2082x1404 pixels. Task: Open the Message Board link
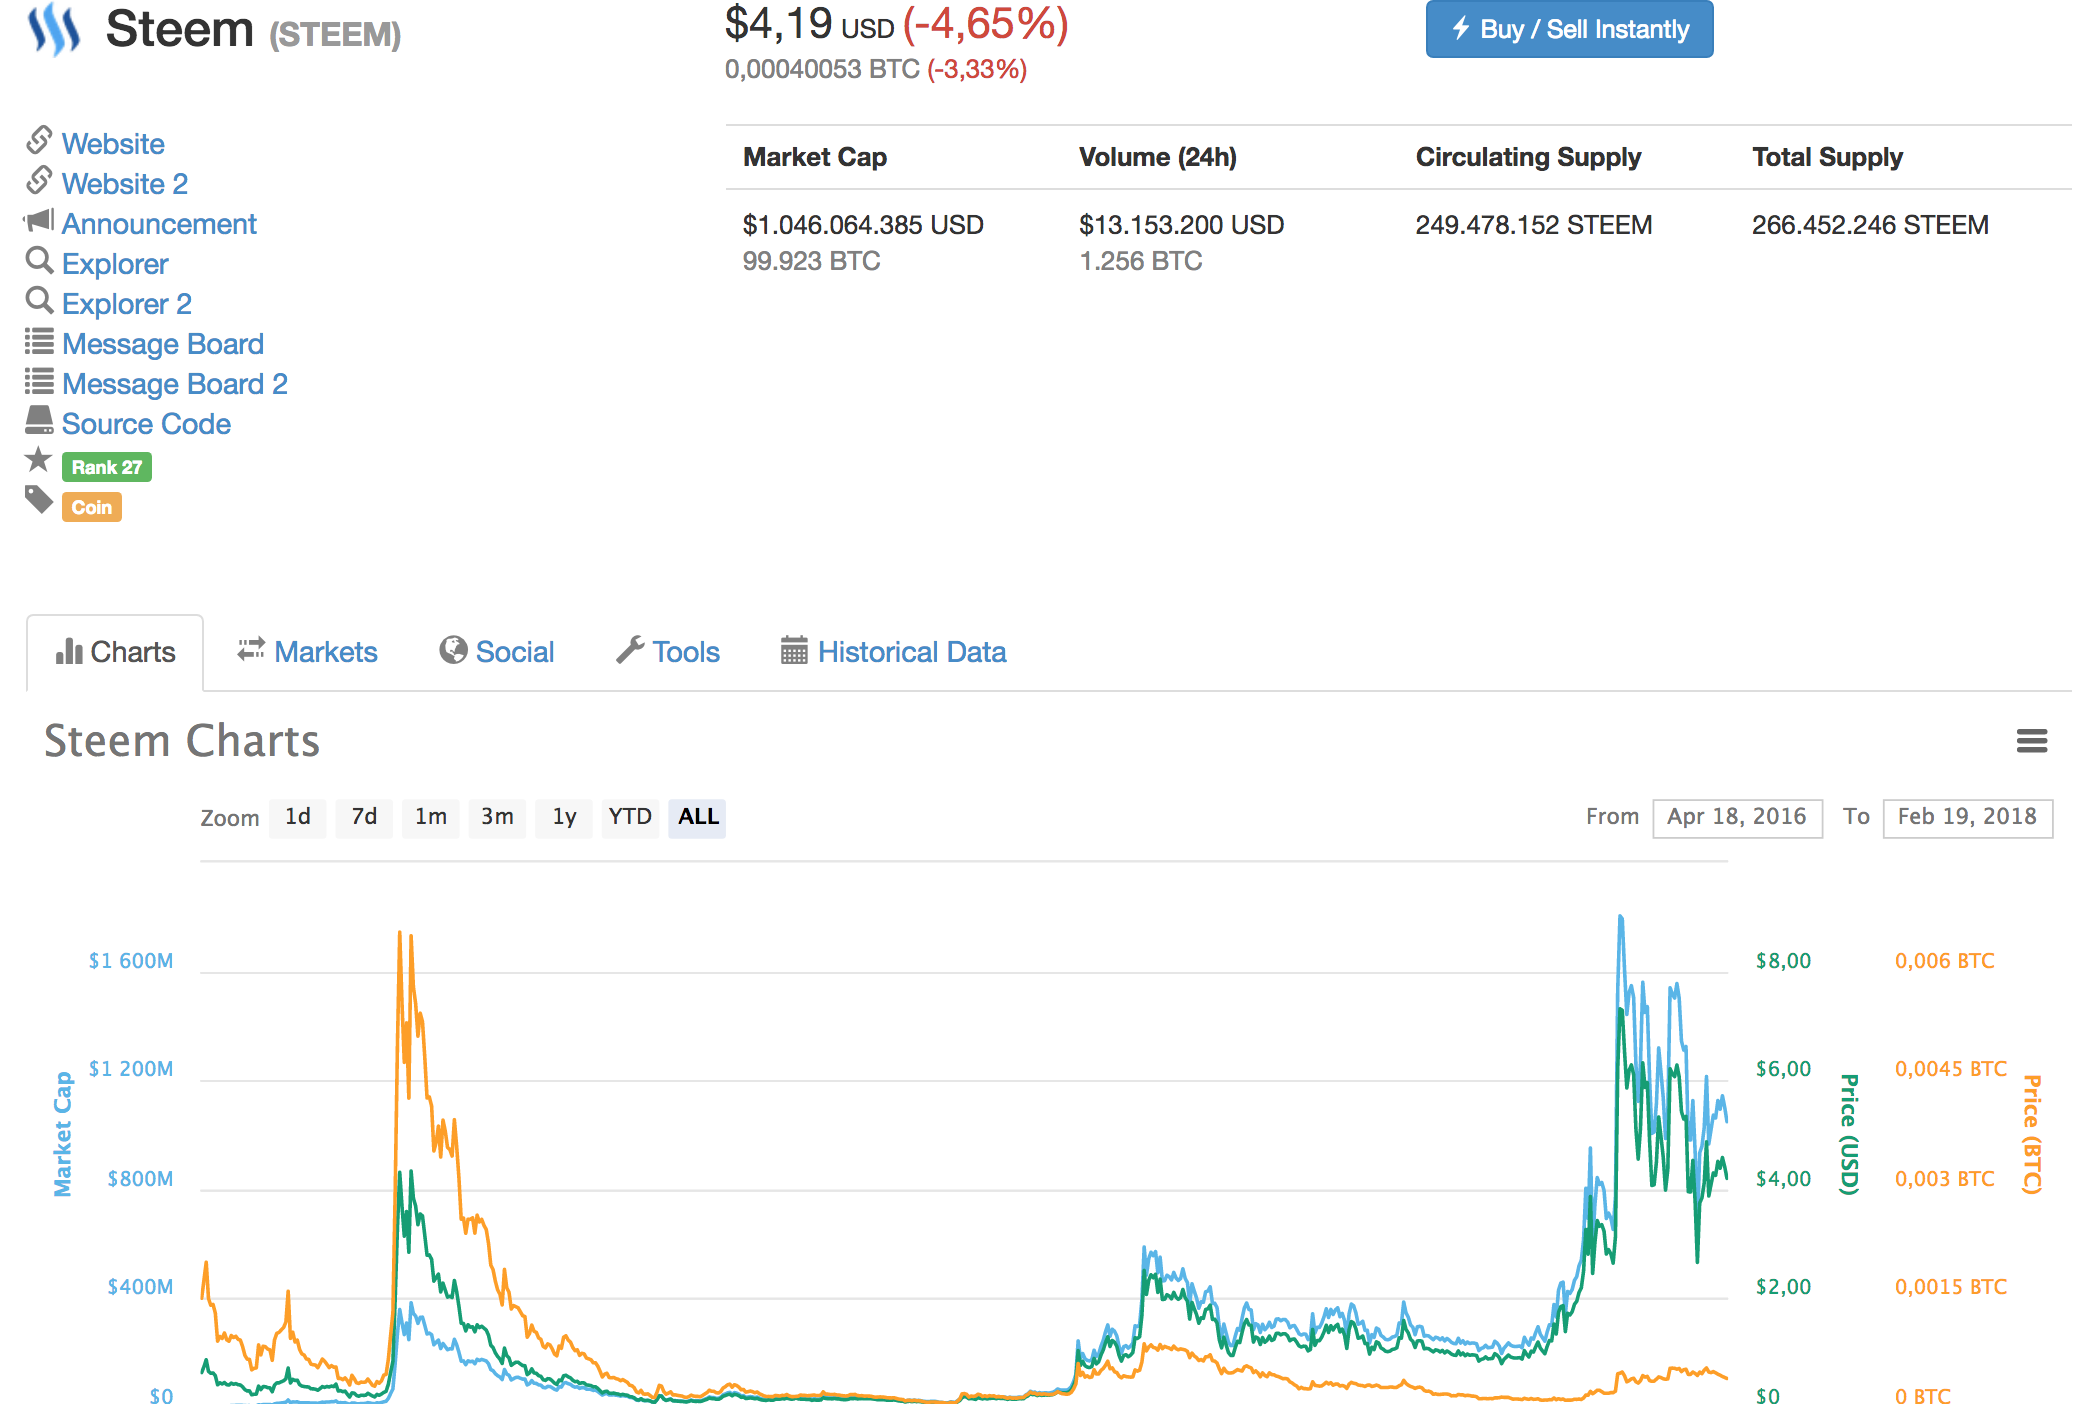[163, 344]
